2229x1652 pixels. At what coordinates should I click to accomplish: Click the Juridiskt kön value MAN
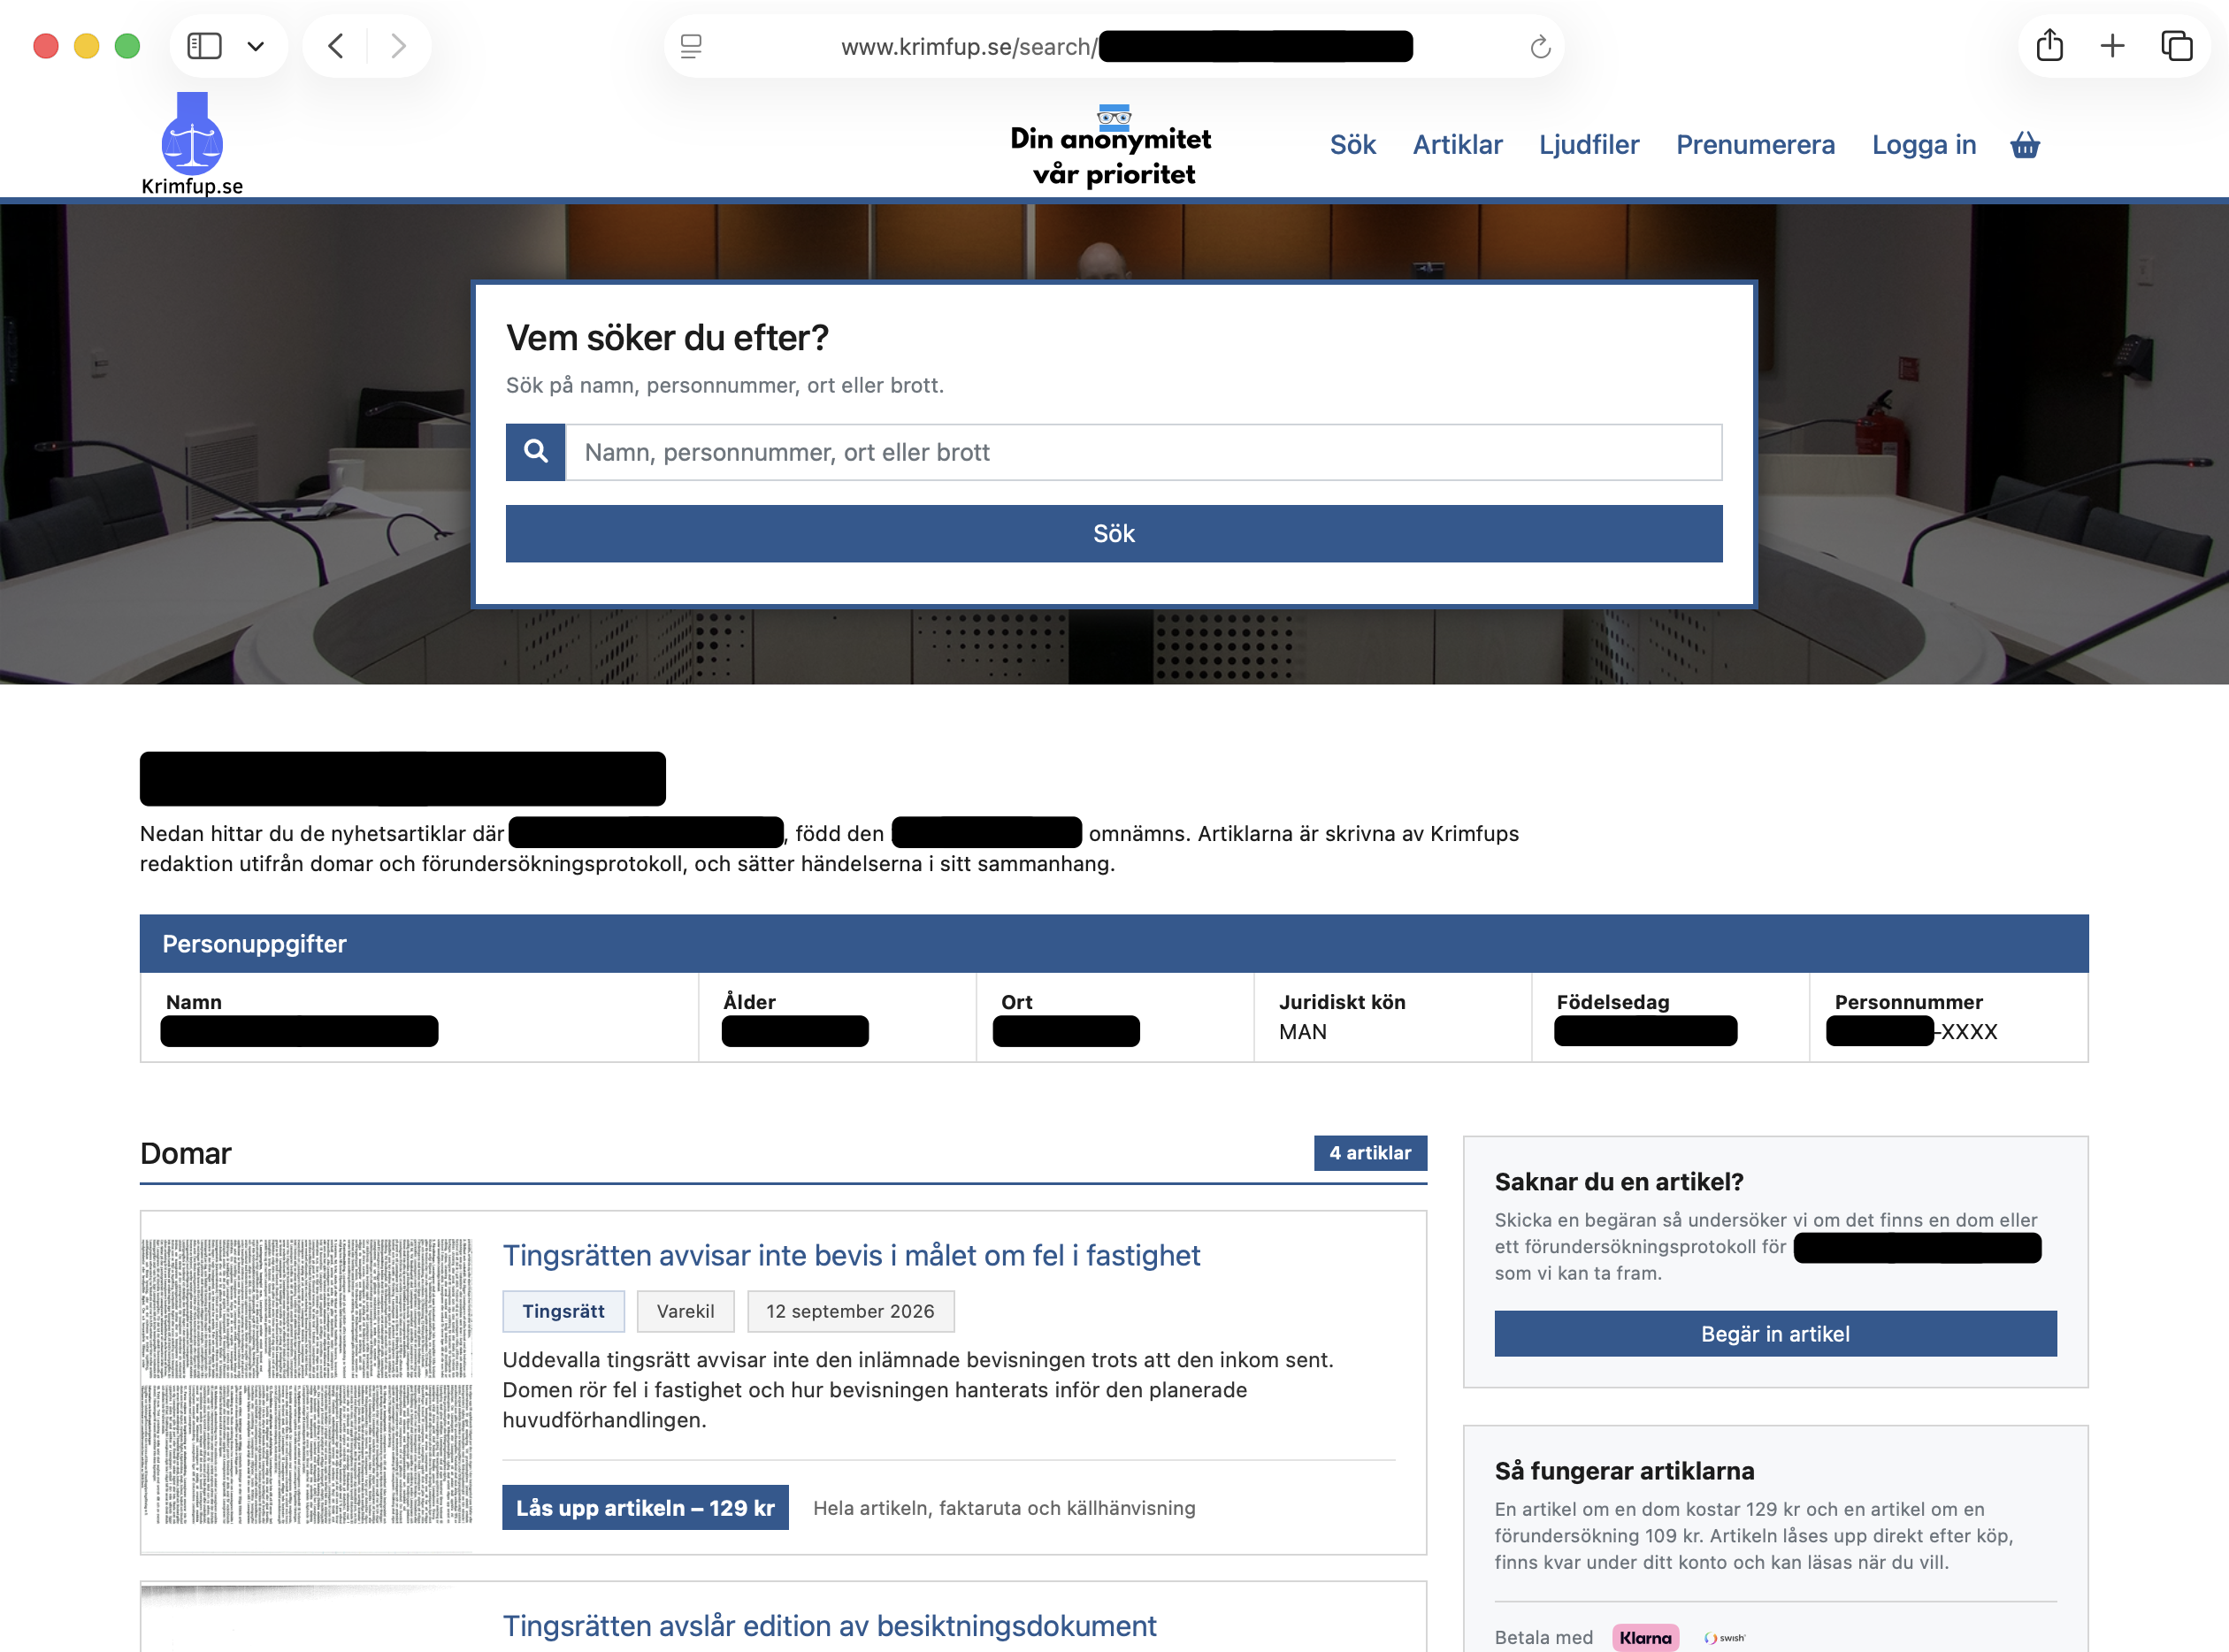1302,1031
